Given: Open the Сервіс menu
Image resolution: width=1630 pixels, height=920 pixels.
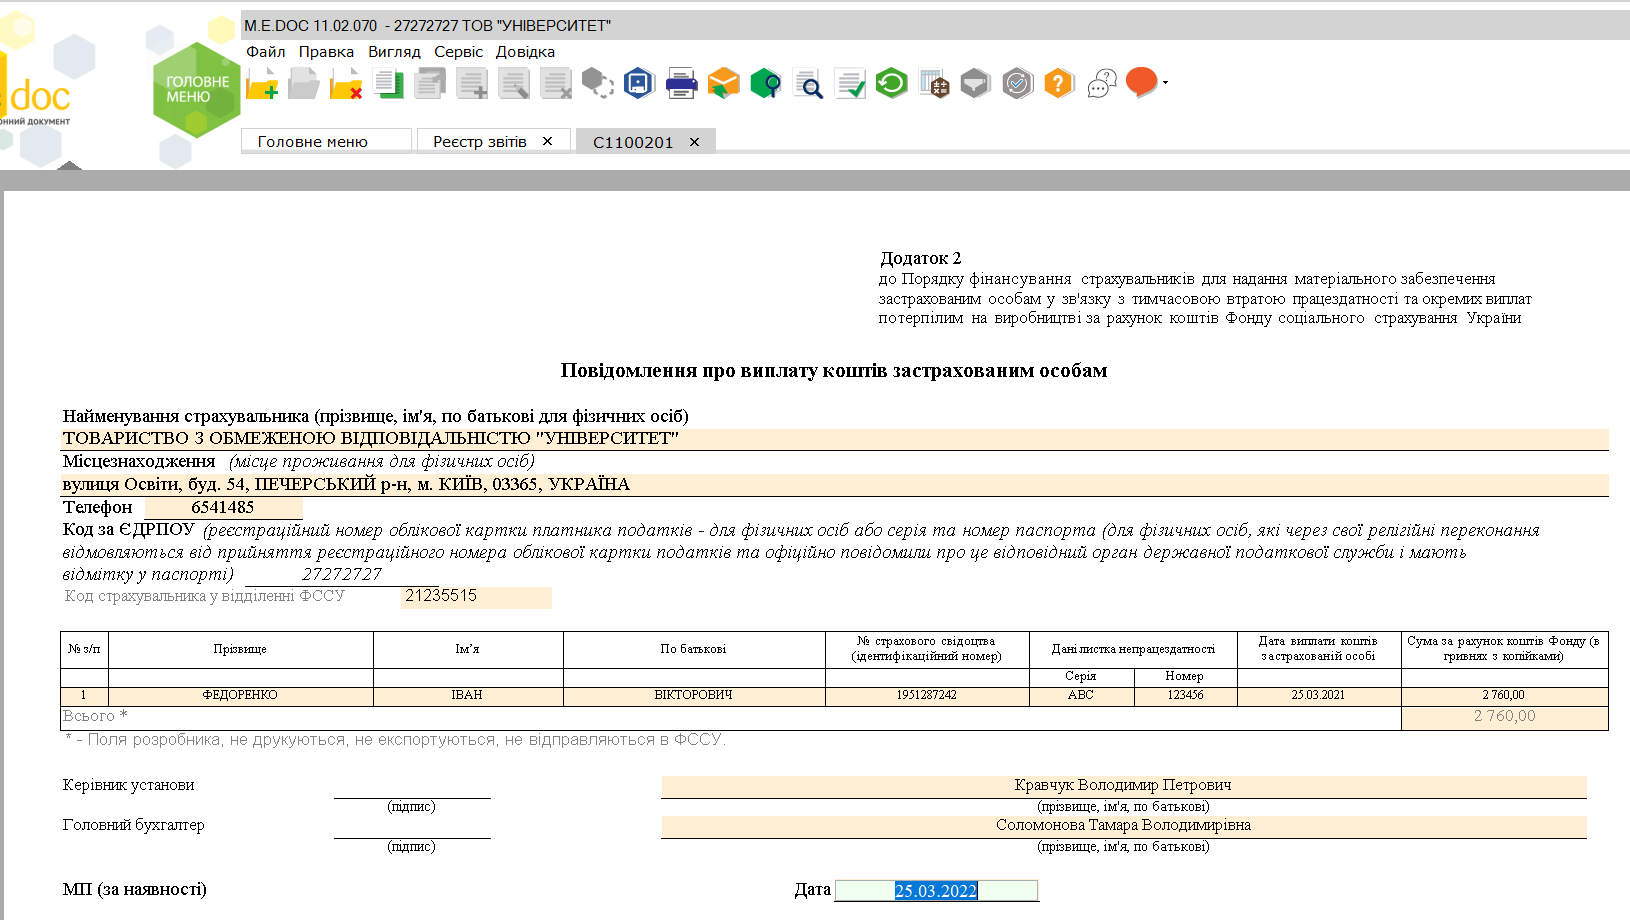Looking at the screenshot, I should pos(458,52).
